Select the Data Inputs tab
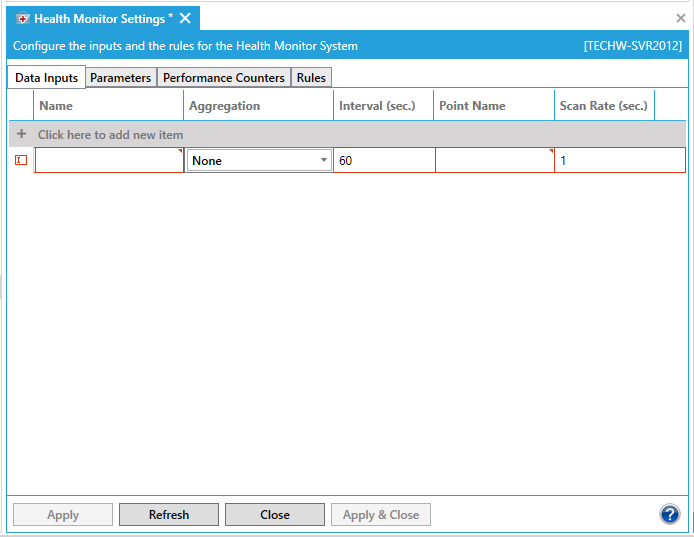694x537 pixels. point(46,78)
